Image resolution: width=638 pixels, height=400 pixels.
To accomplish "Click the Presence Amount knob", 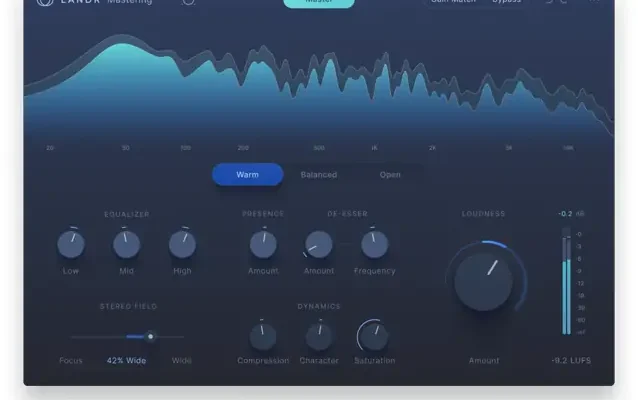I will 263,243.
